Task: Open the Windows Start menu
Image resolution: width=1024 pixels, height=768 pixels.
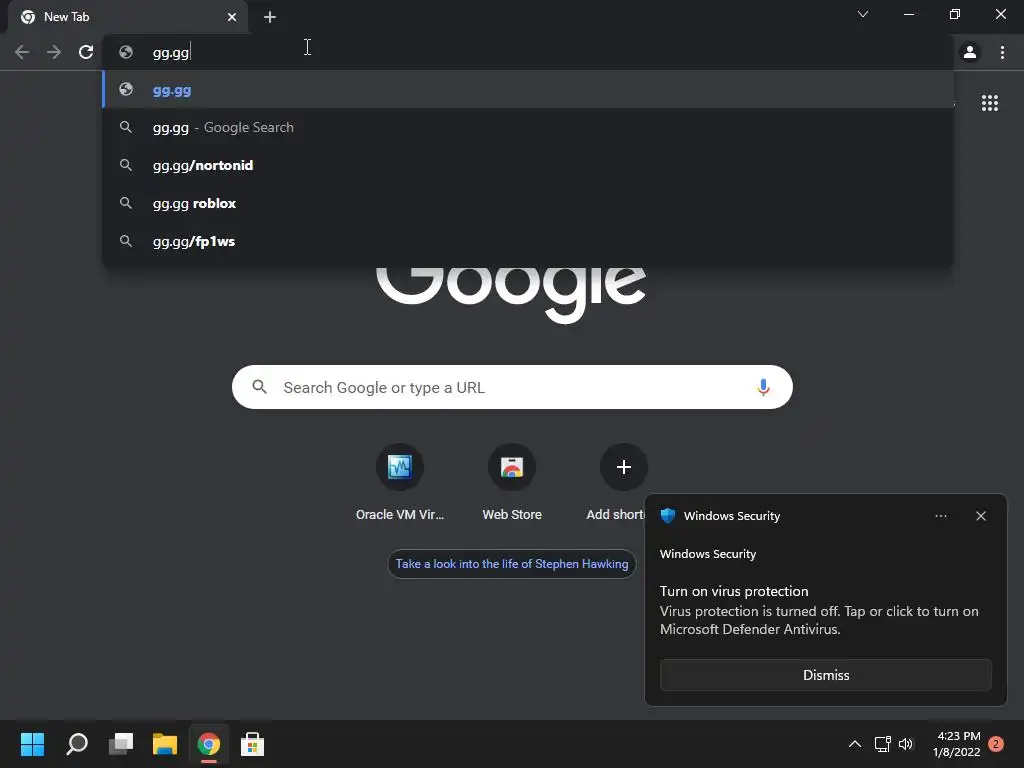Action: pyautogui.click(x=32, y=744)
